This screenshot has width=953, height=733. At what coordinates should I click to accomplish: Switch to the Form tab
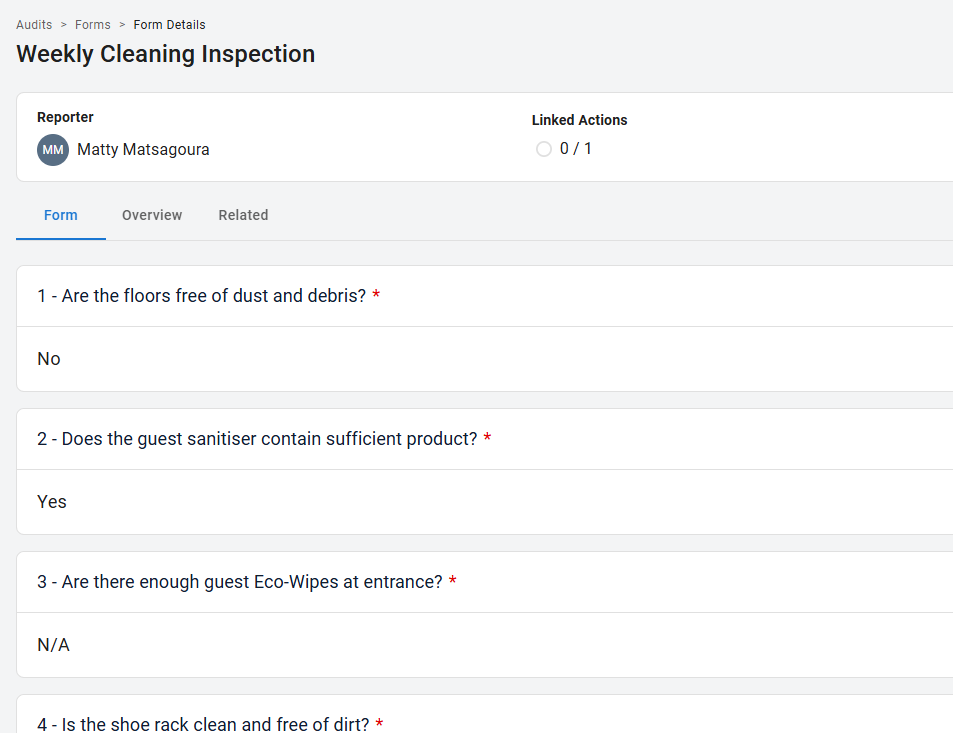coord(61,215)
